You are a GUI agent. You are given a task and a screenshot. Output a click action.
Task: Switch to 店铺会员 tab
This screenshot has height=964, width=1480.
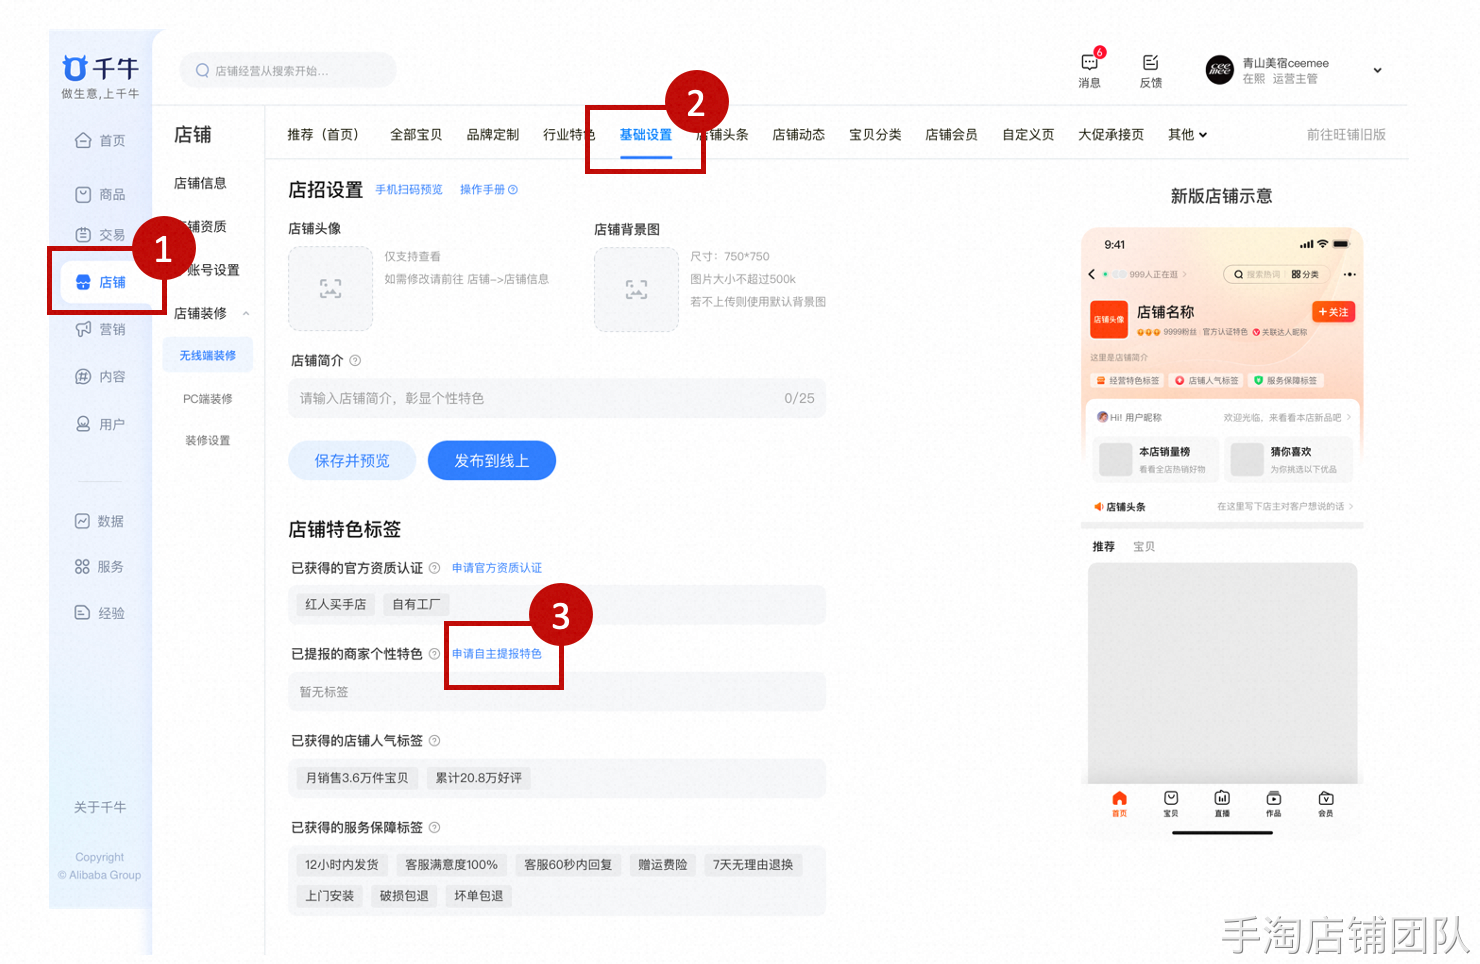click(x=951, y=135)
